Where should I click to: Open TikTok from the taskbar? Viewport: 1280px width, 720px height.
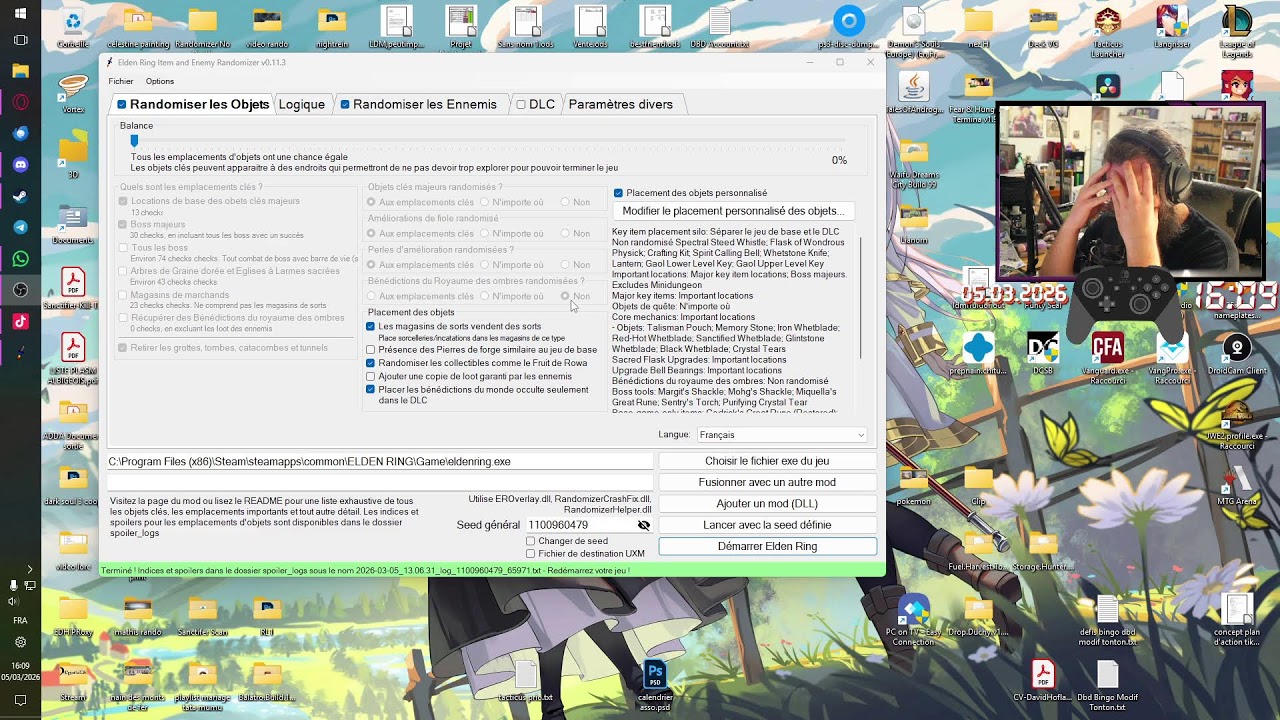[x=21, y=321]
